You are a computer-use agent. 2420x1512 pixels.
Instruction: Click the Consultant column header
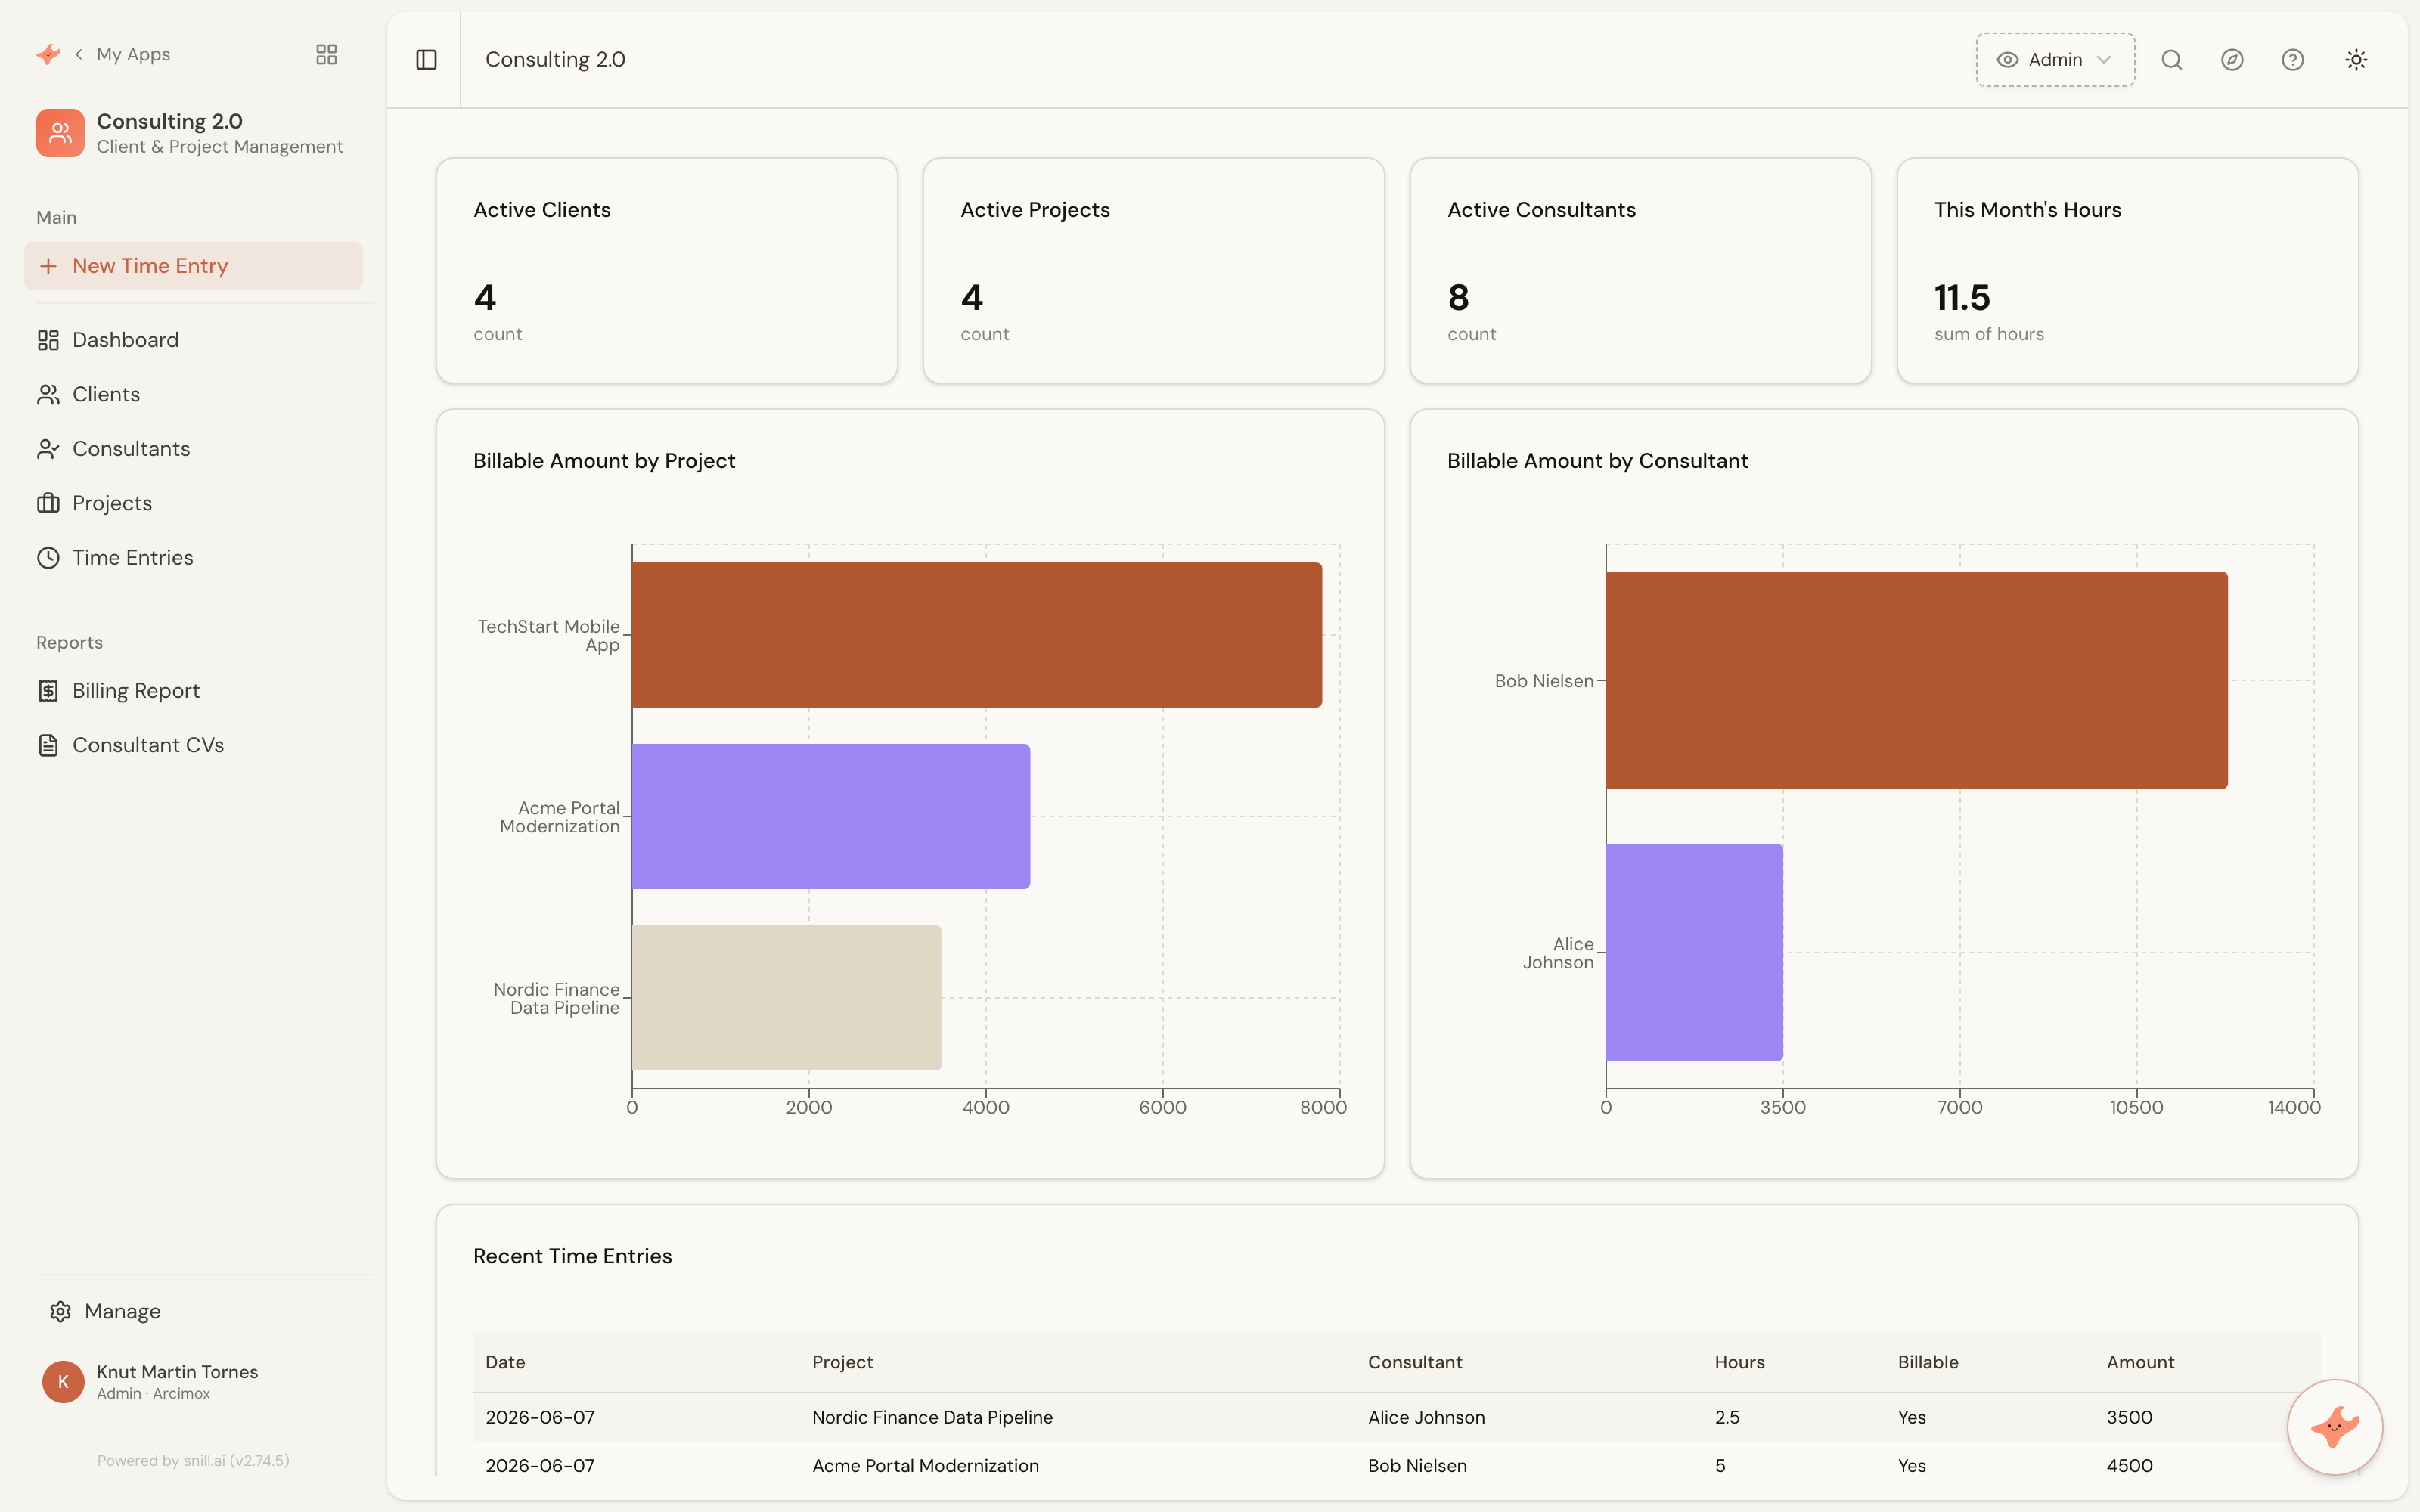1415,1362
